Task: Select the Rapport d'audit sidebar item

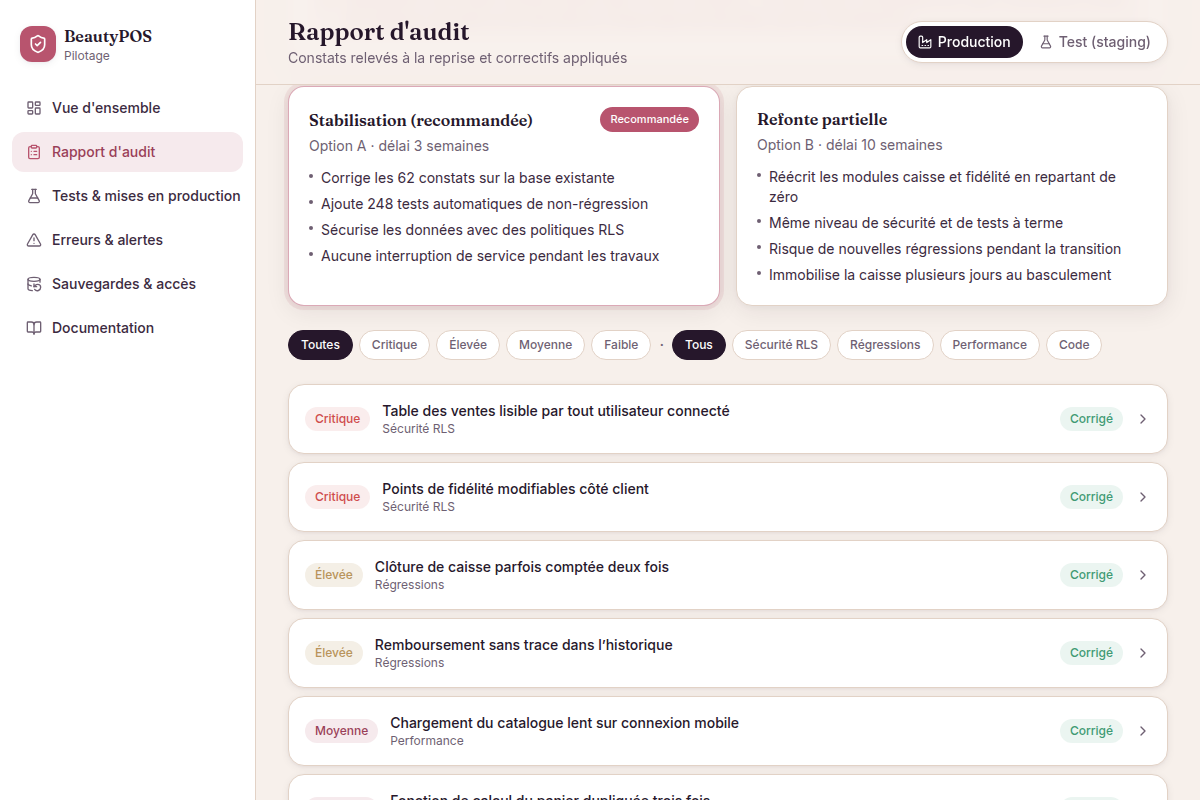Action: [x=127, y=152]
